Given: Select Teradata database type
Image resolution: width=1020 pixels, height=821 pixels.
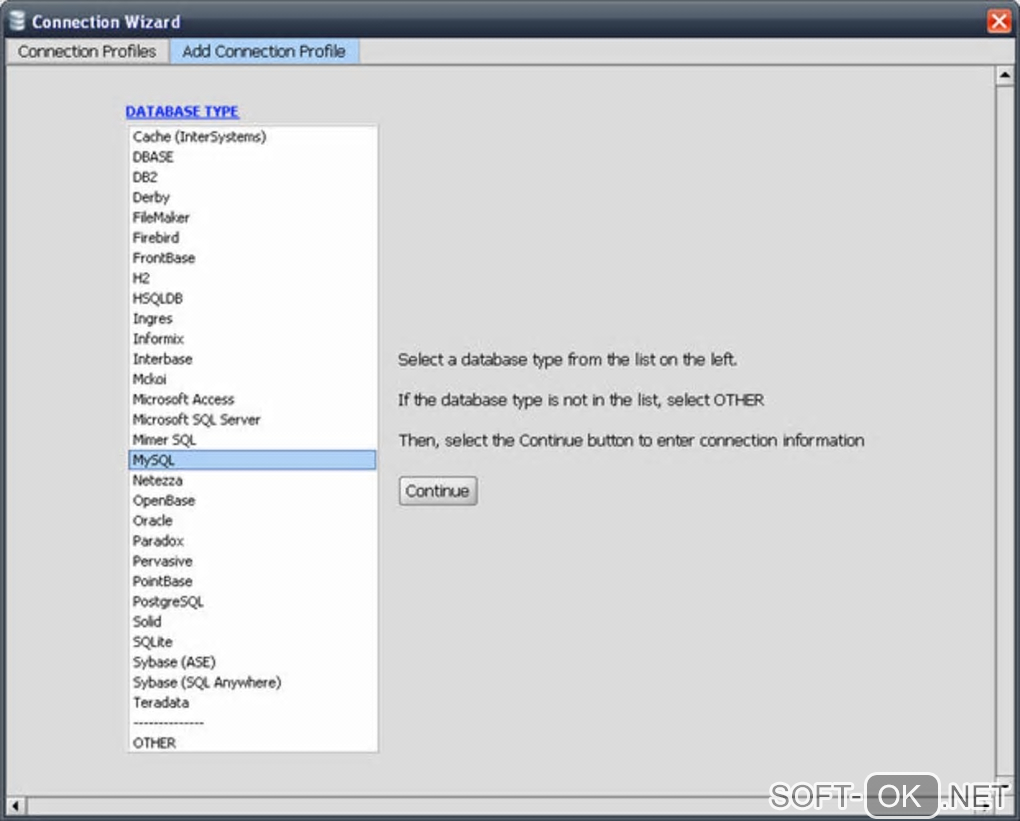Looking at the screenshot, I should [x=252, y=702].
